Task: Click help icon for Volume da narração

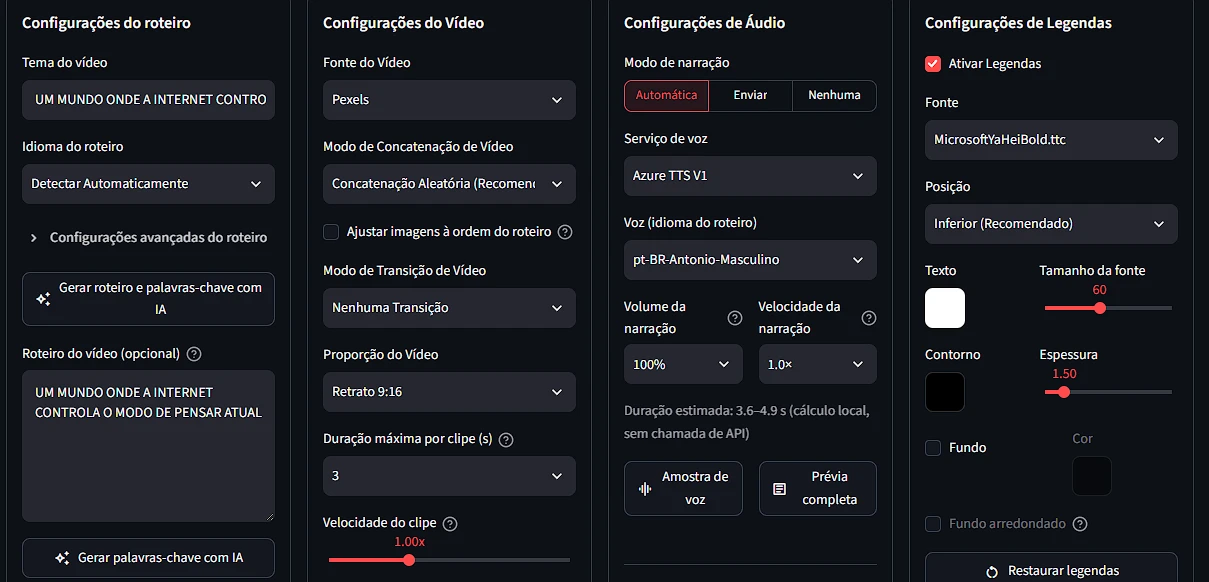Action: tap(735, 318)
